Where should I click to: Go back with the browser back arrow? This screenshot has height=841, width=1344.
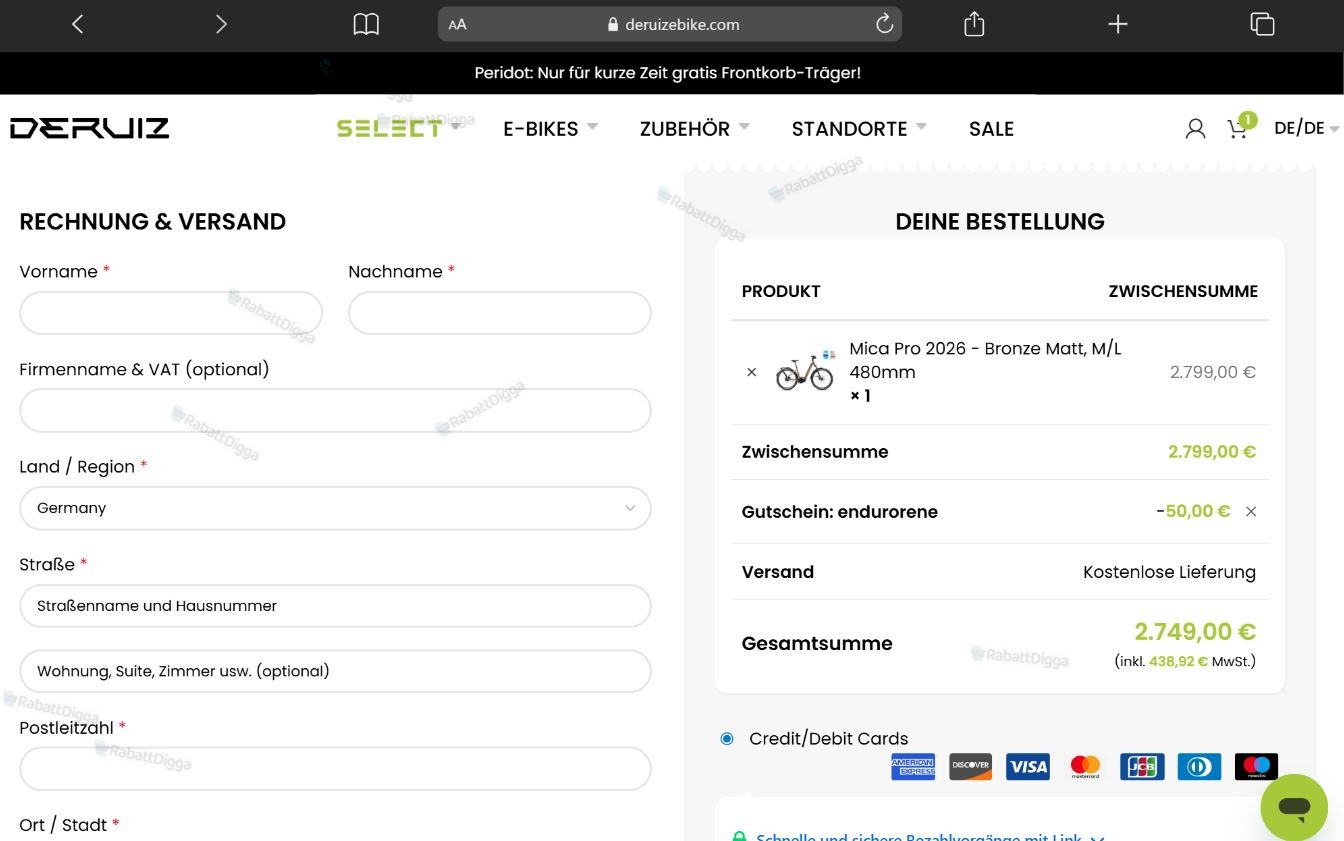coord(78,24)
